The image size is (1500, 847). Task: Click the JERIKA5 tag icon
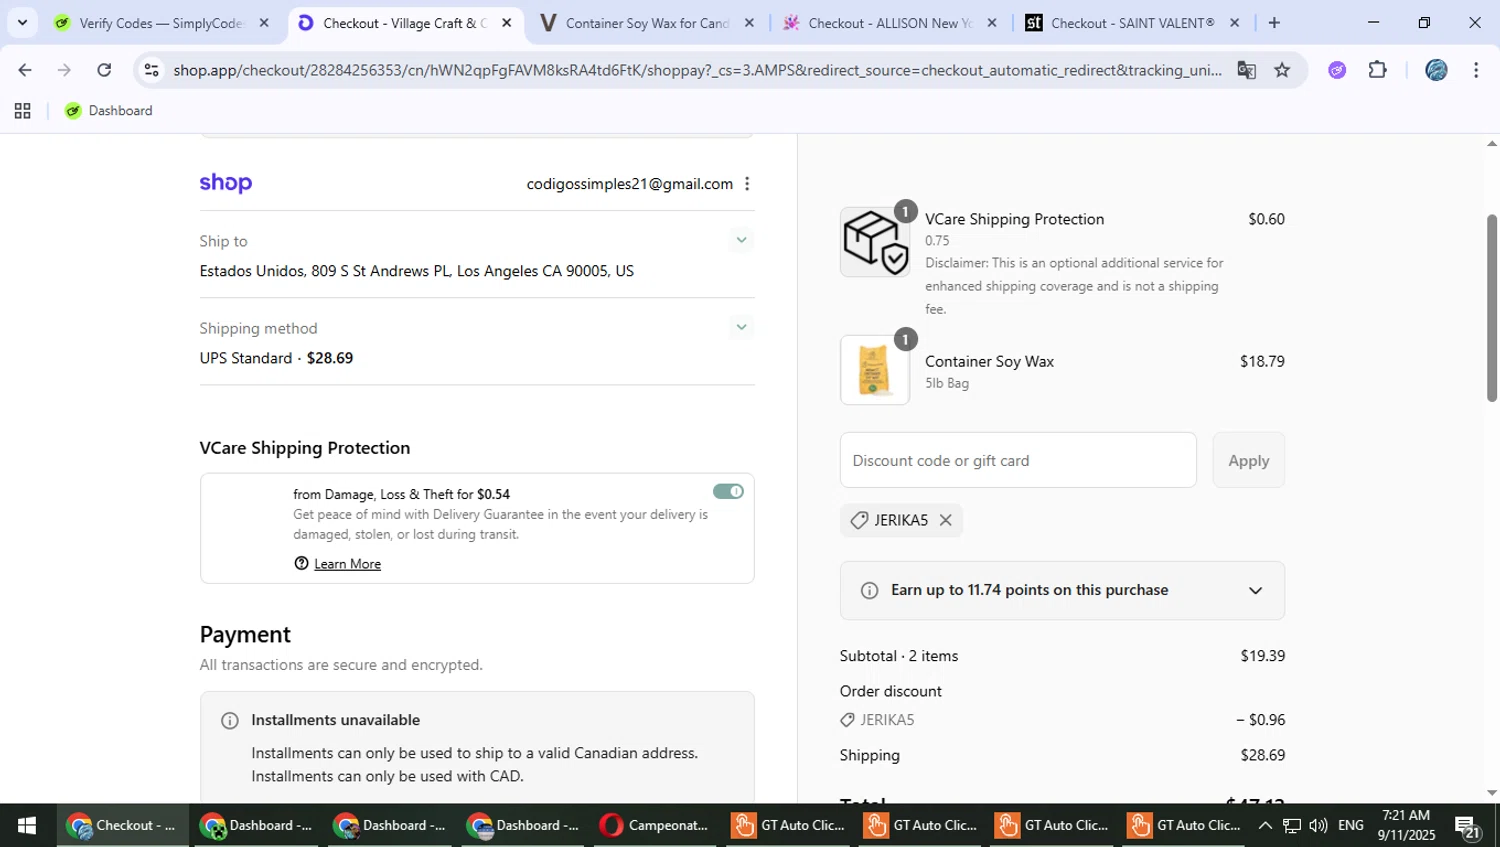859,520
